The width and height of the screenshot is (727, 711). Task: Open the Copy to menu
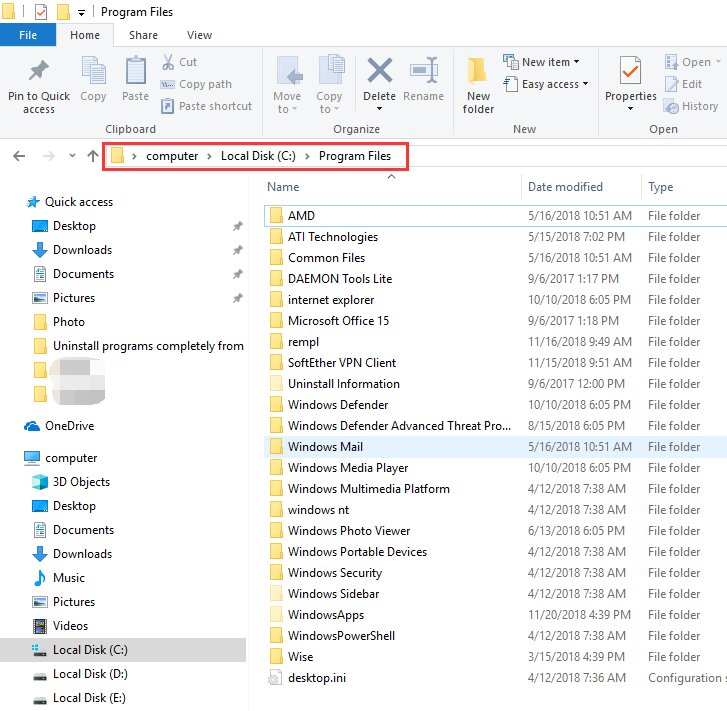[x=329, y=85]
